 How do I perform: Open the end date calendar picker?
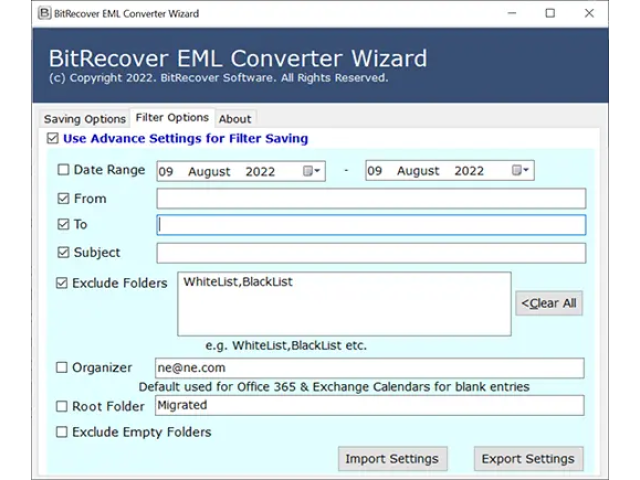coord(521,171)
